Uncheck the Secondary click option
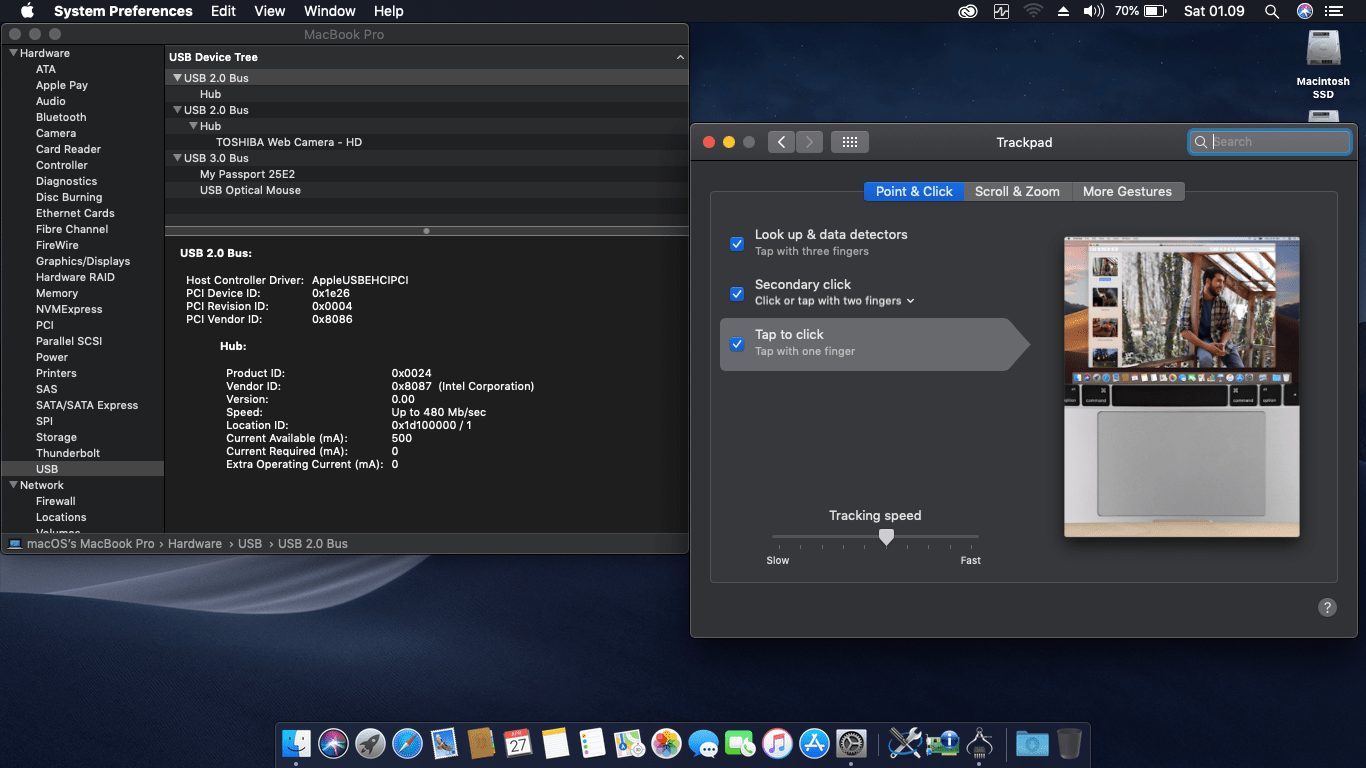The height and width of the screenshot is (768, 1366). [737, 294]
